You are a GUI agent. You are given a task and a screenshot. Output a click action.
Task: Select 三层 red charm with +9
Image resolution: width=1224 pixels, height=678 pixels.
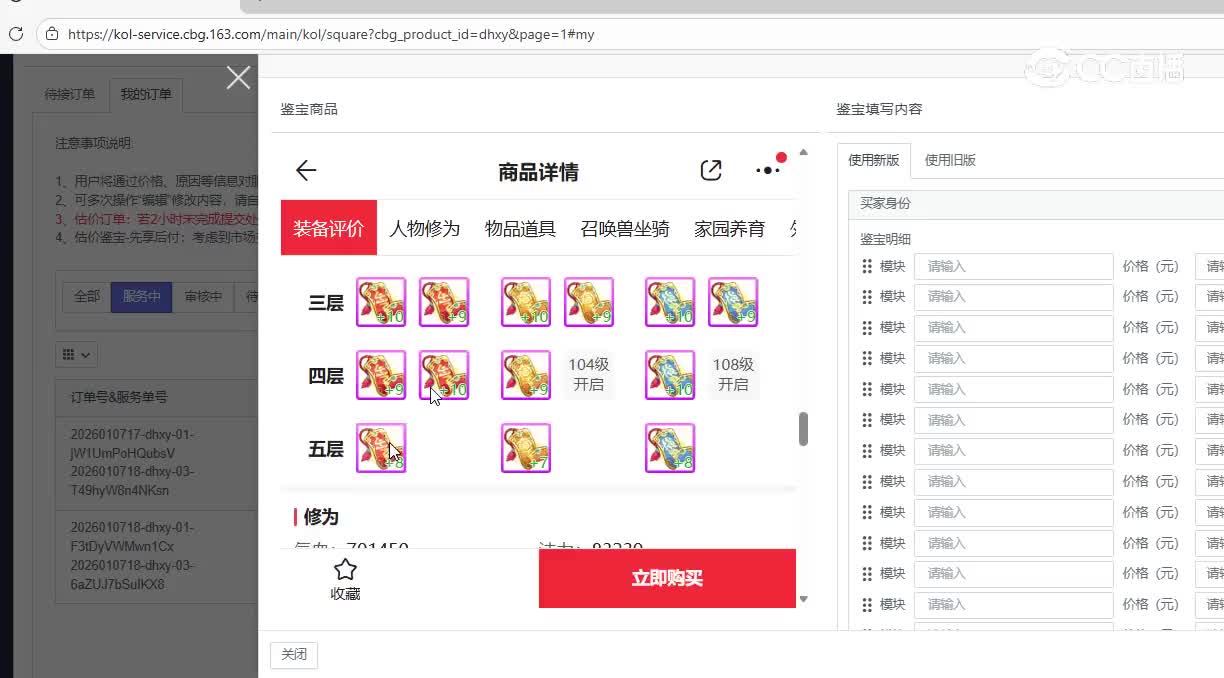tap(444, 302)
